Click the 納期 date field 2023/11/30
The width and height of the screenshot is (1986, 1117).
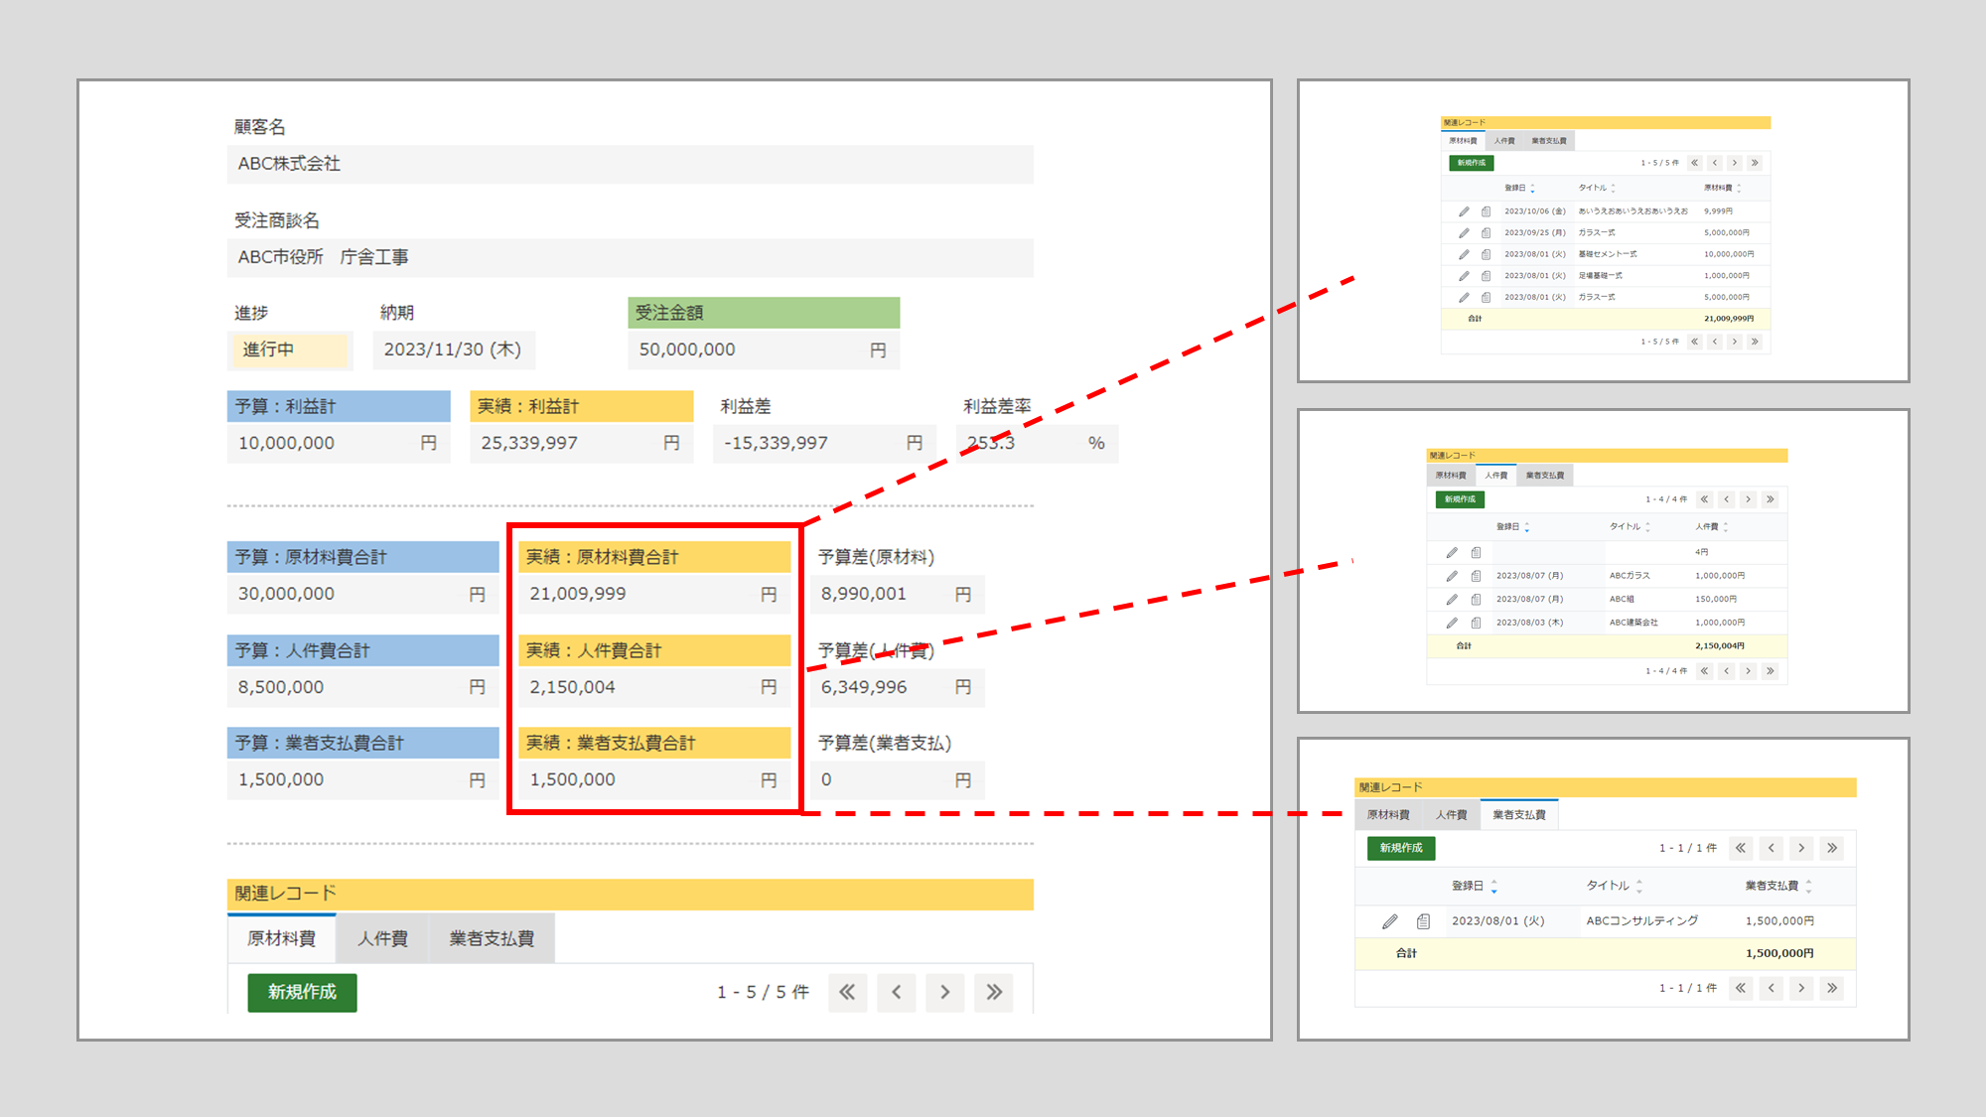coord(452,350)
